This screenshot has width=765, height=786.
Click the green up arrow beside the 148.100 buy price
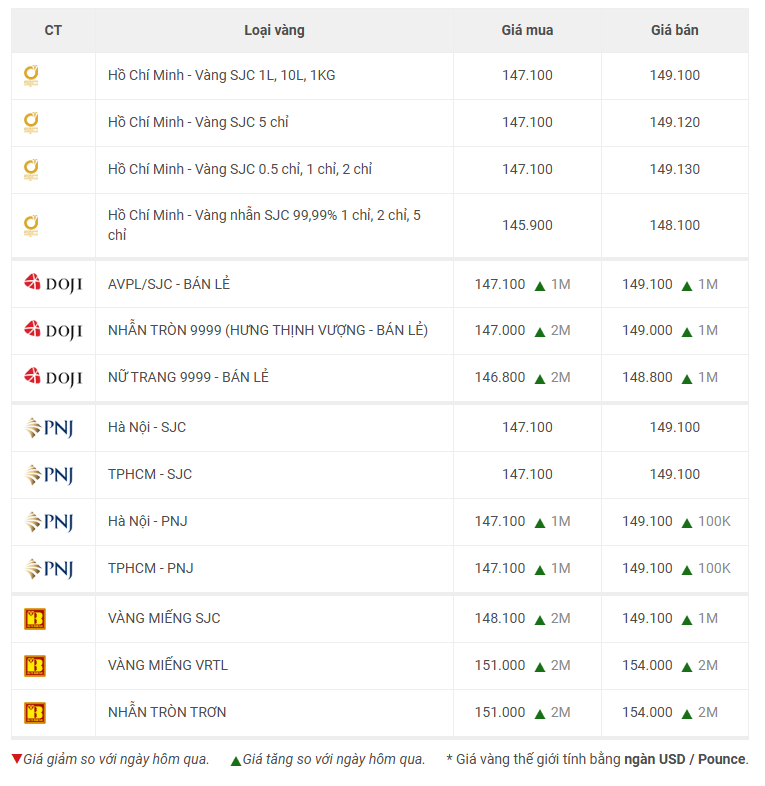tap(539, 620)
